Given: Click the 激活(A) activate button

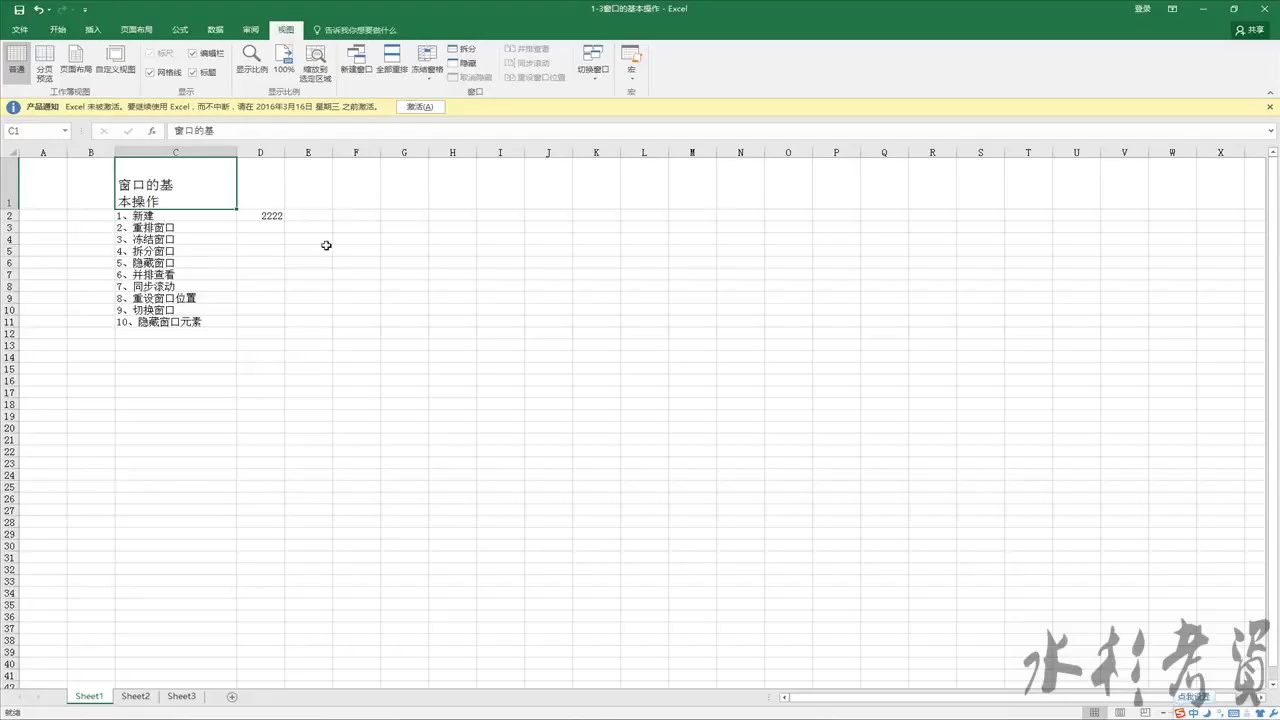Looking at the screenshot, I should point(420,107).
